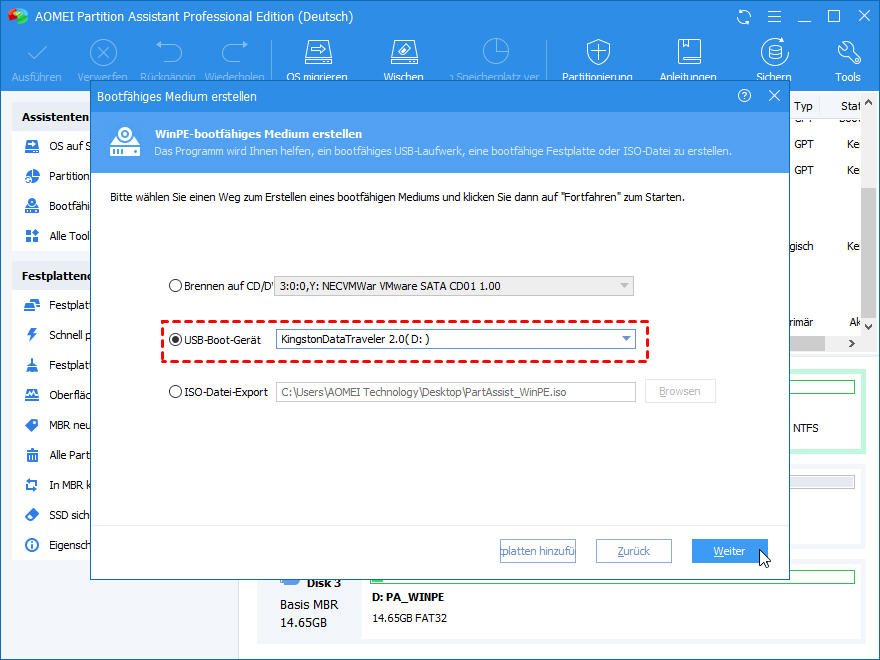Click the Bootfähiges Medium sidebar icon

coord(32,206)
